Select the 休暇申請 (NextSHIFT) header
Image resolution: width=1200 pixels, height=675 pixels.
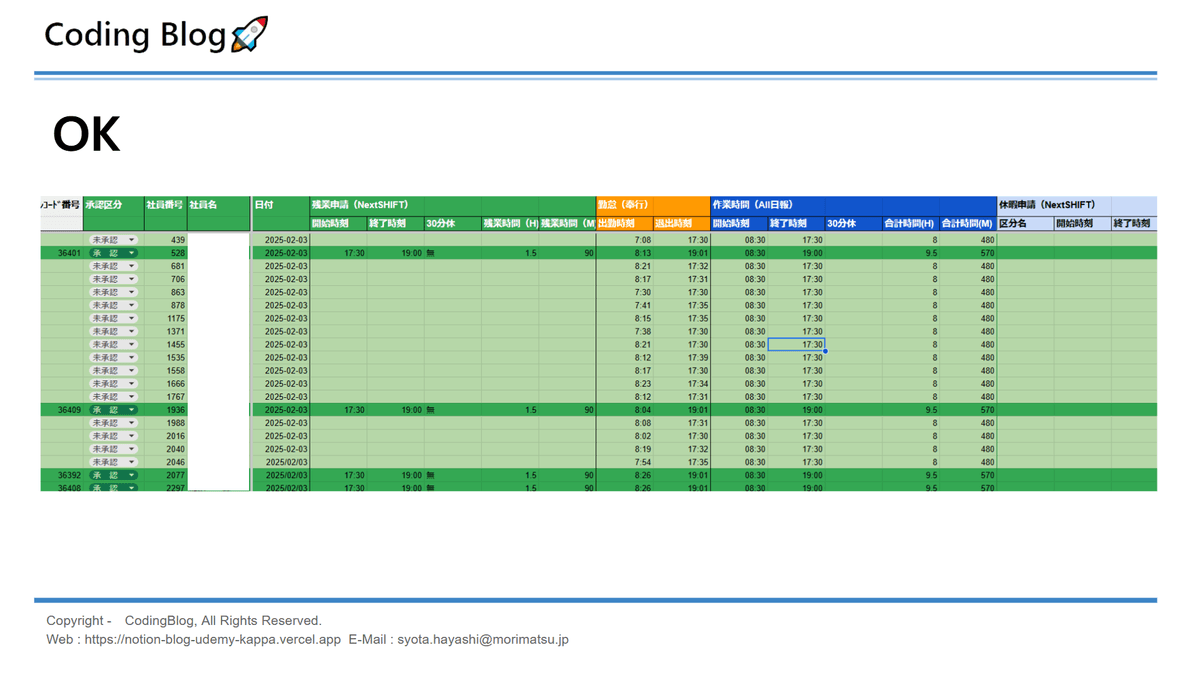point(1047,205)
